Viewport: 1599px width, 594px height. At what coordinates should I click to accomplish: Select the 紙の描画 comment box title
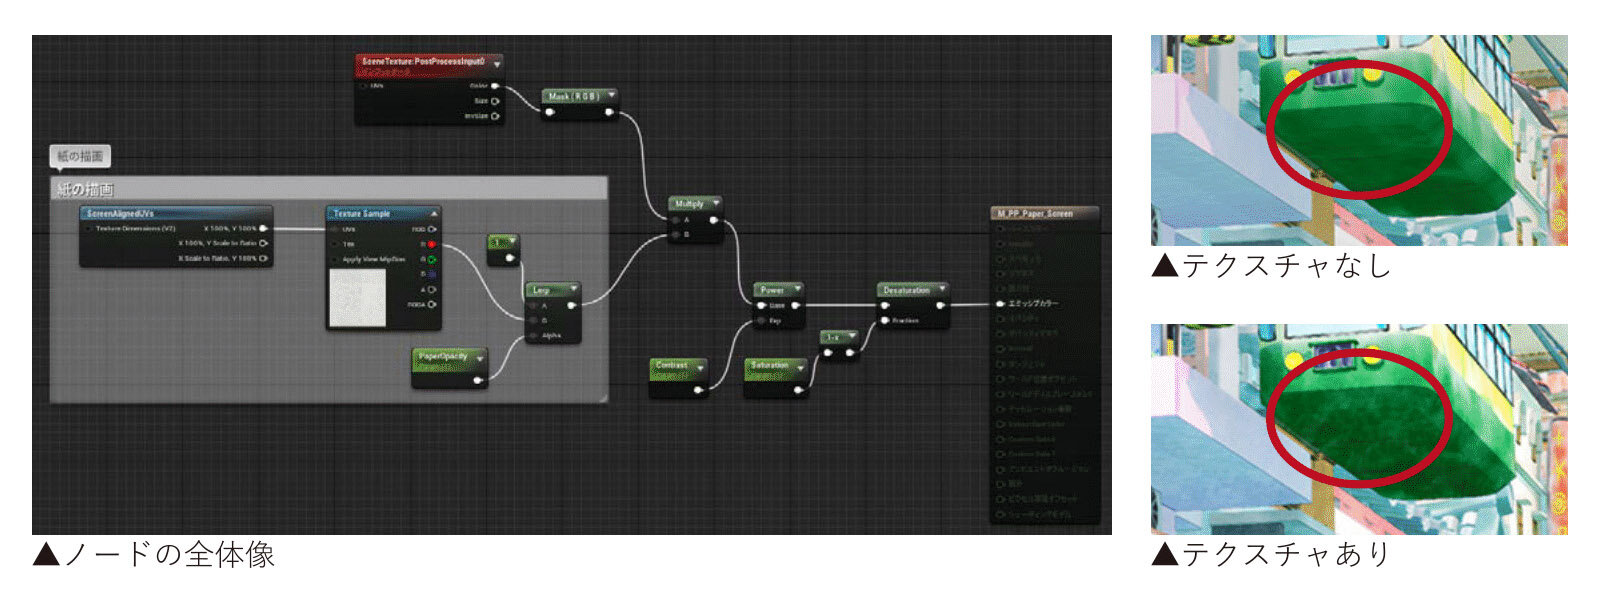tap(86, 190)
